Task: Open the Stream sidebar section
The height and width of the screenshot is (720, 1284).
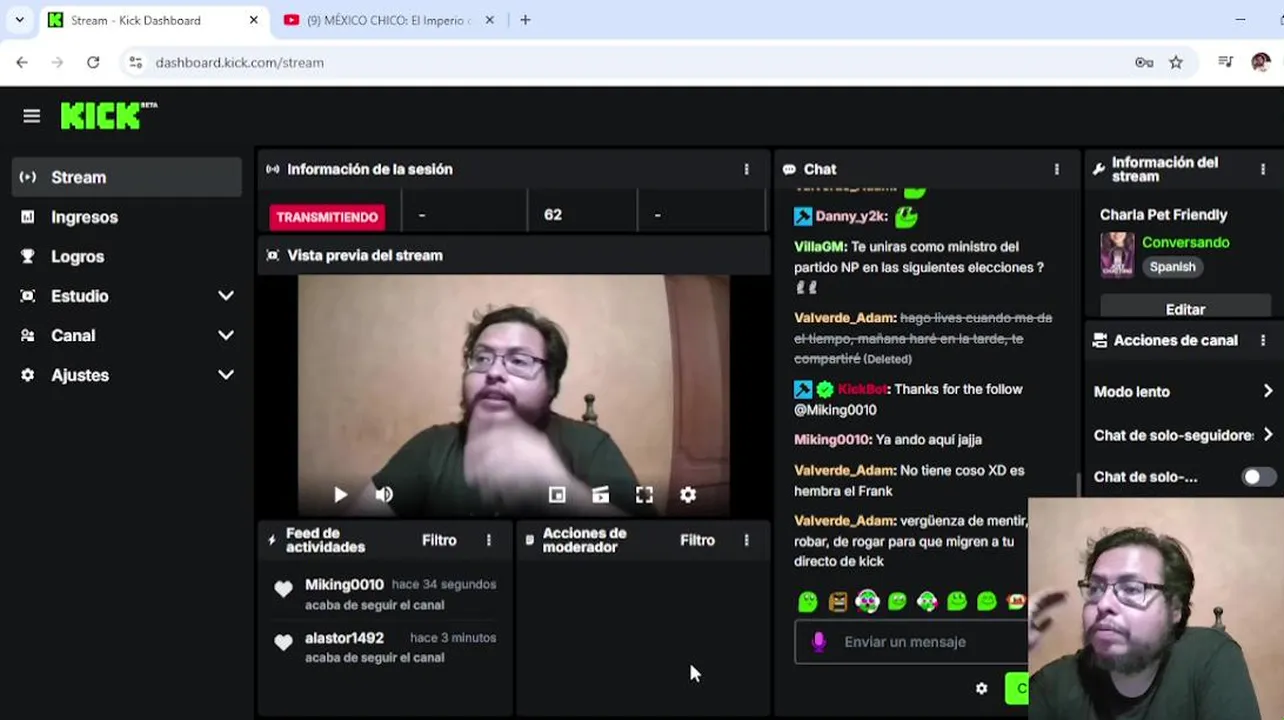Action: [127, 177]
